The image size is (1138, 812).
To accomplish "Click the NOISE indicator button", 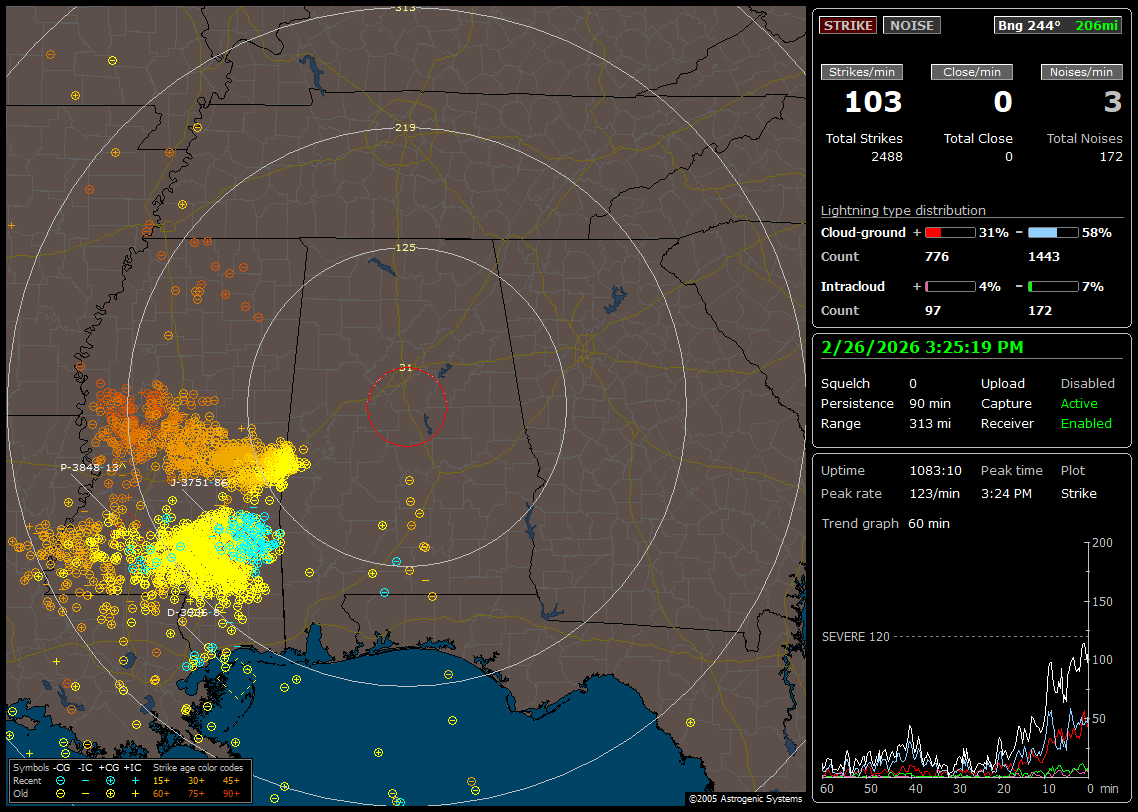I will pos(911,25).
